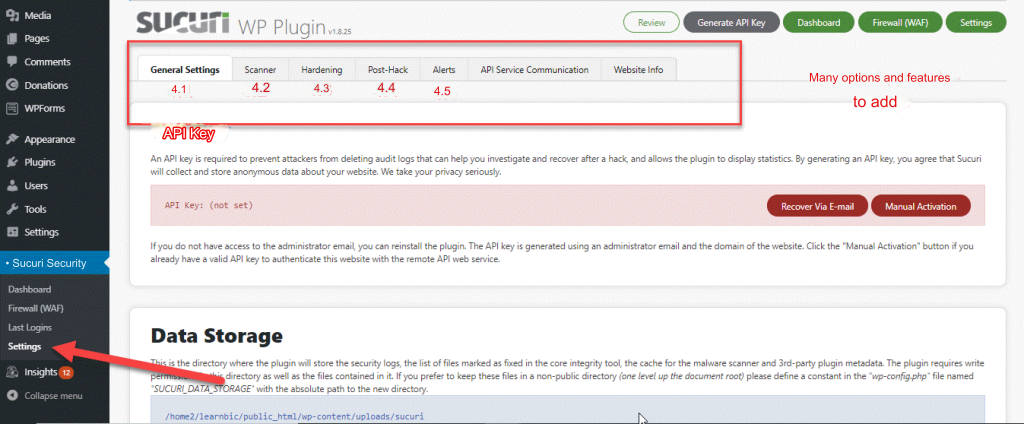1024x424 pixels.
Task: Click the Media menu icon
Action: pyautogui.click(x=12, y=15)
